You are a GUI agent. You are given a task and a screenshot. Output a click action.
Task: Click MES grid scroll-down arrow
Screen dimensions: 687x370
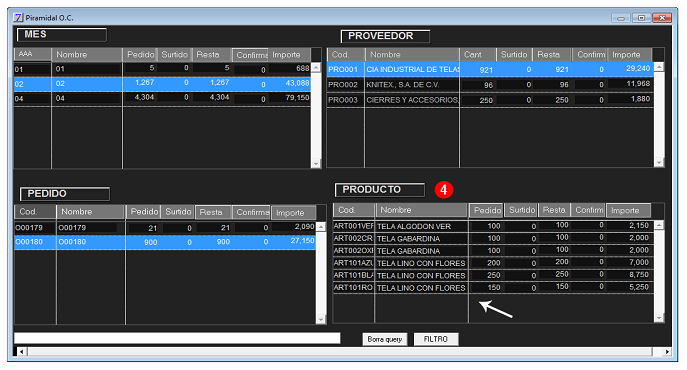pyautogui.click(x=316, y=164)
